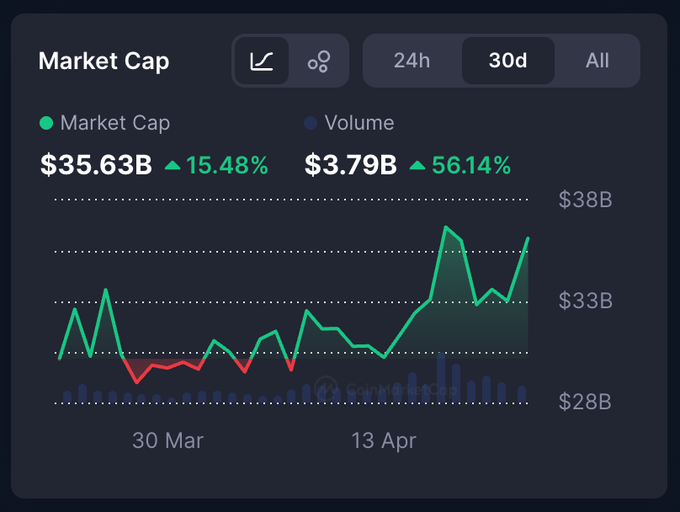The height and width of the screenshot is (512, 680).
Task: Click the green Market Cap change arrow
Action: pos(173,166)
